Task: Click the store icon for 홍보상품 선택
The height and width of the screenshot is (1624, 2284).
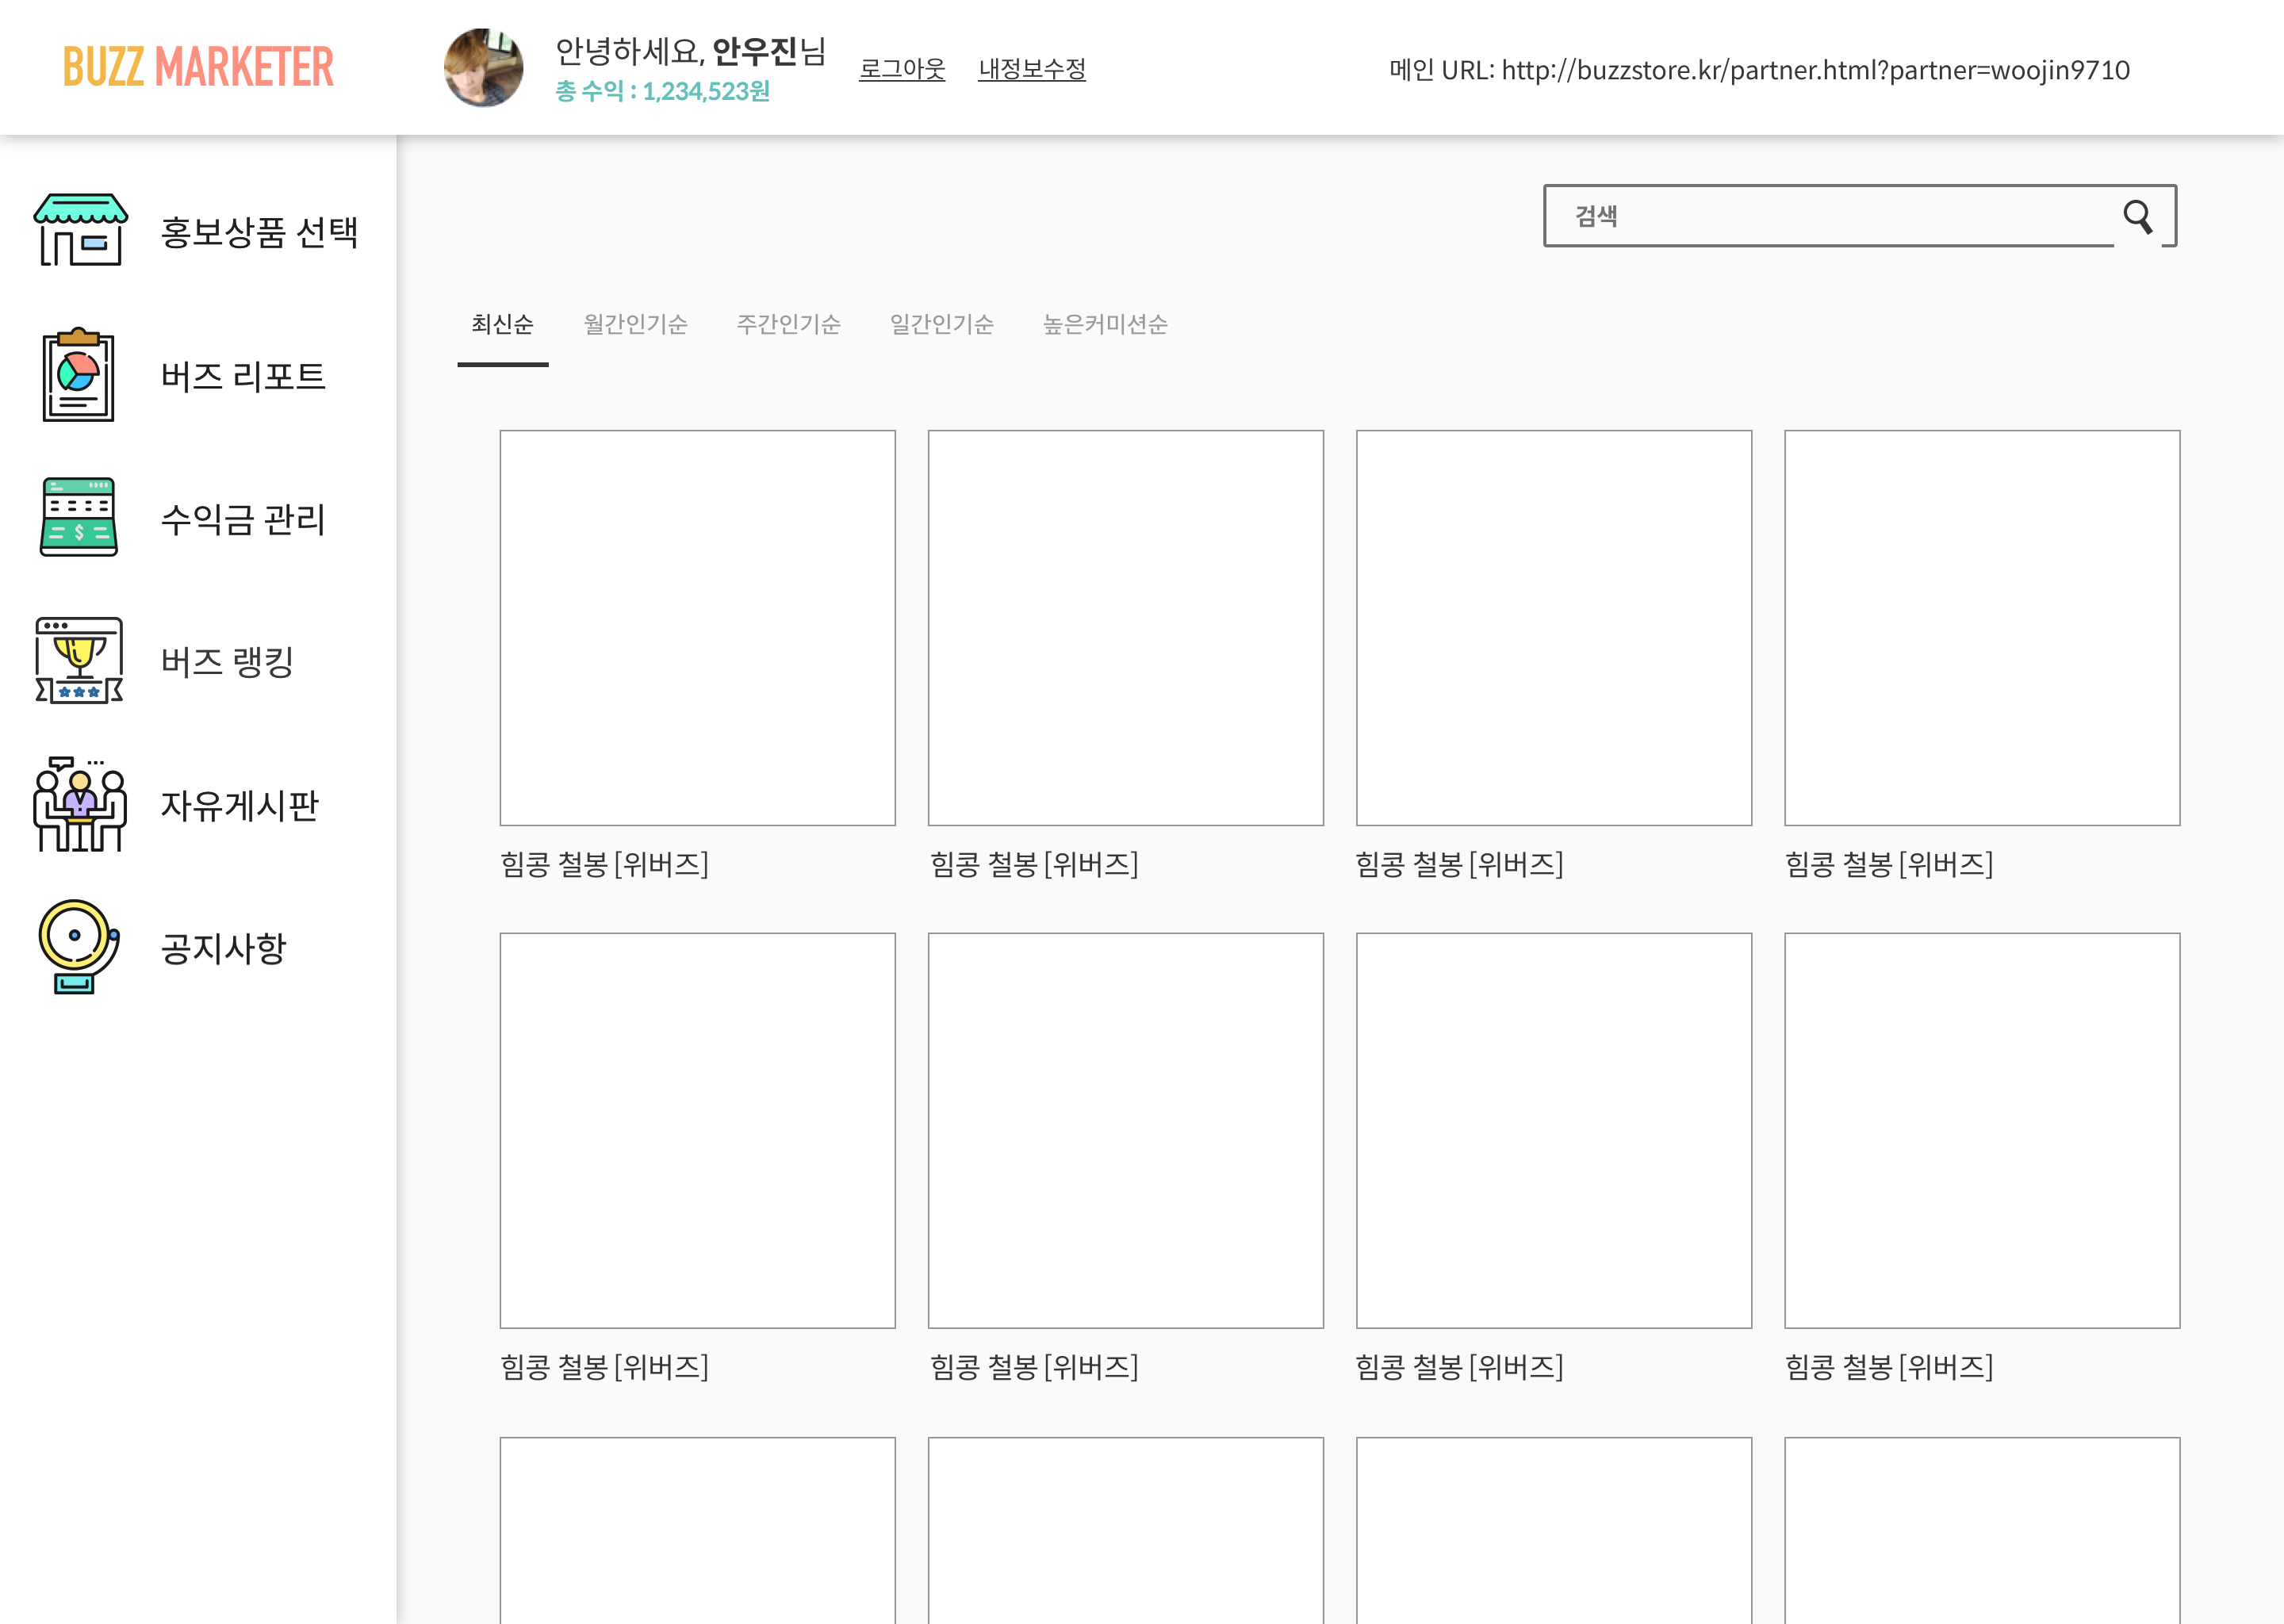Action: tap(80, 230)
